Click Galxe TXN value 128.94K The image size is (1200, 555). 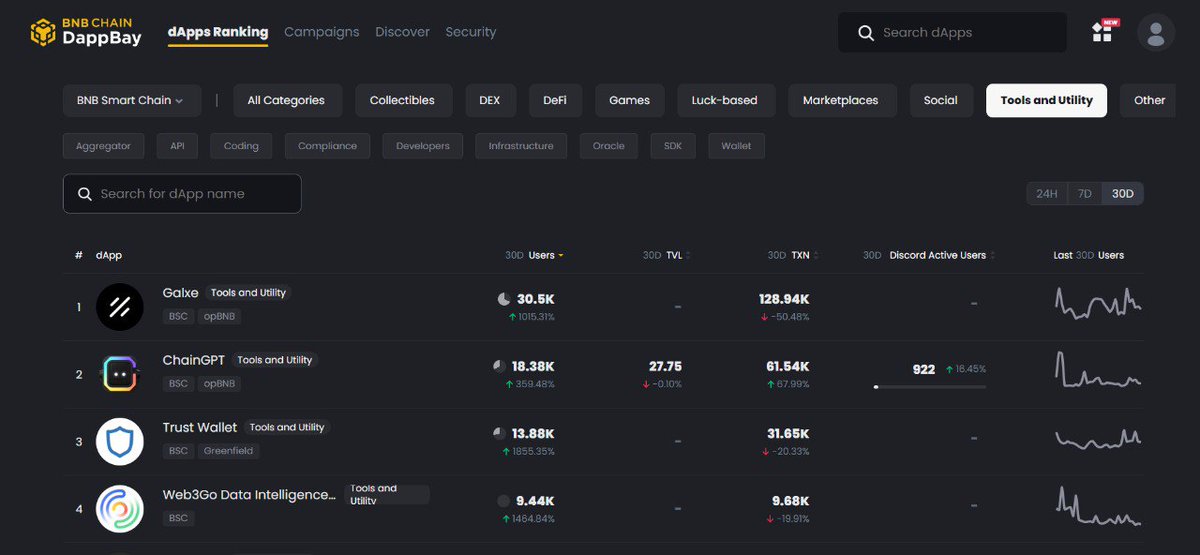[784, 299]
